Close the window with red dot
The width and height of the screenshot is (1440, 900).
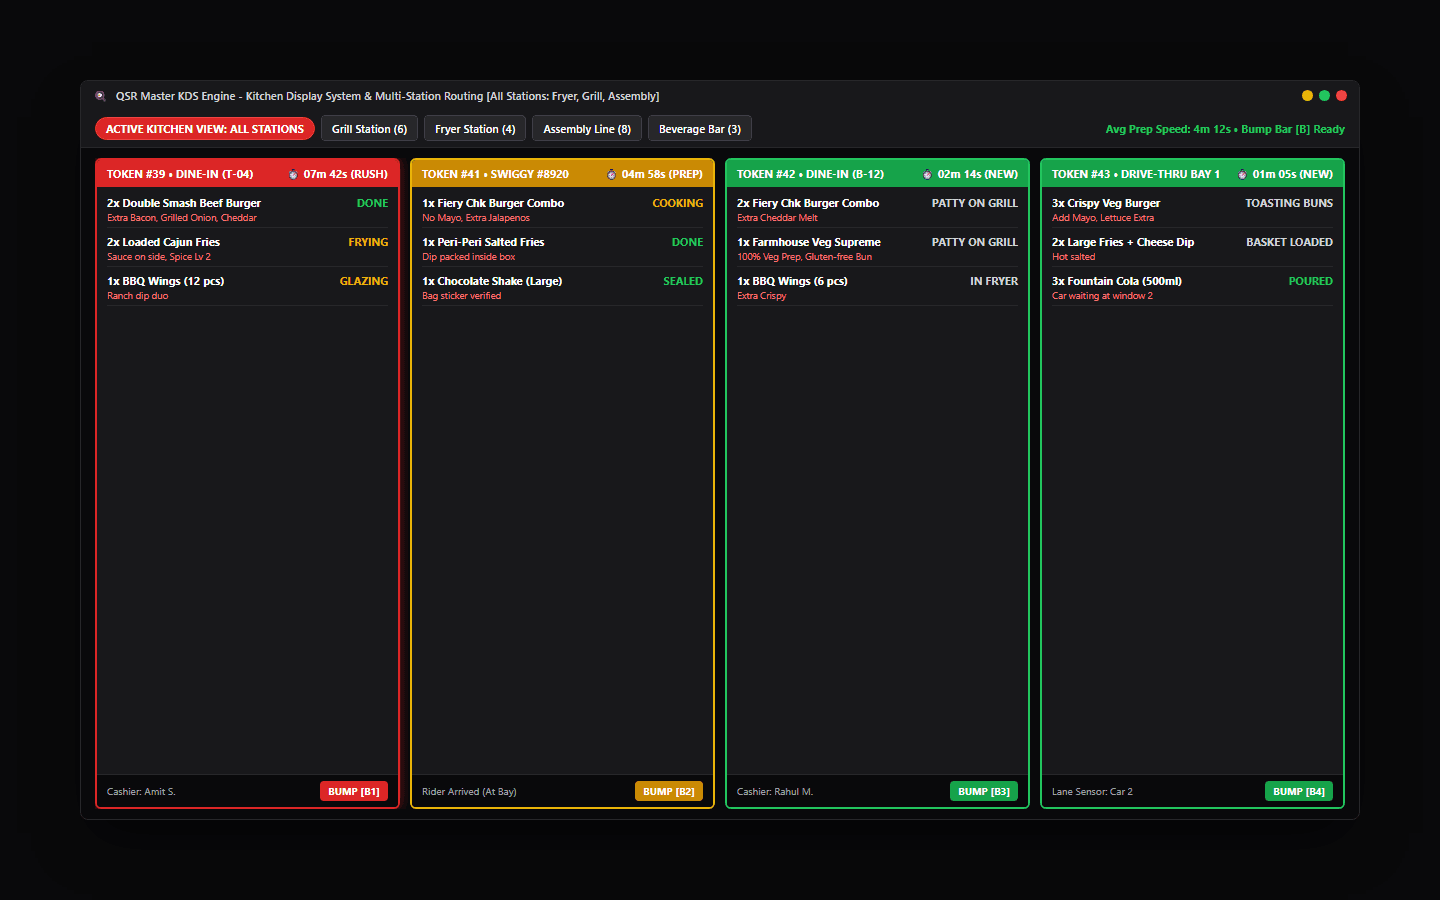point(1341,96)
